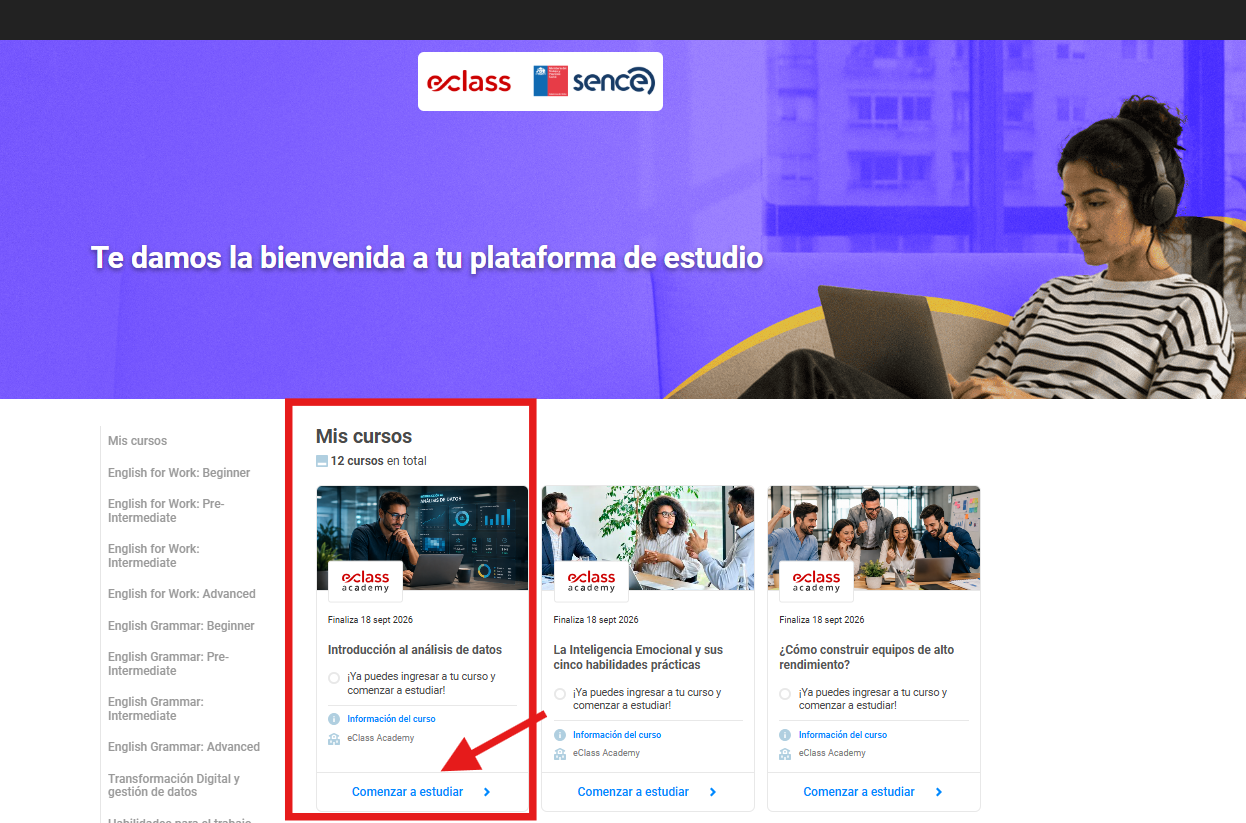Click the academy icon under La Inteligencia Emocional
Viewport: 1246px width, 823px height.
click(560, 753)
